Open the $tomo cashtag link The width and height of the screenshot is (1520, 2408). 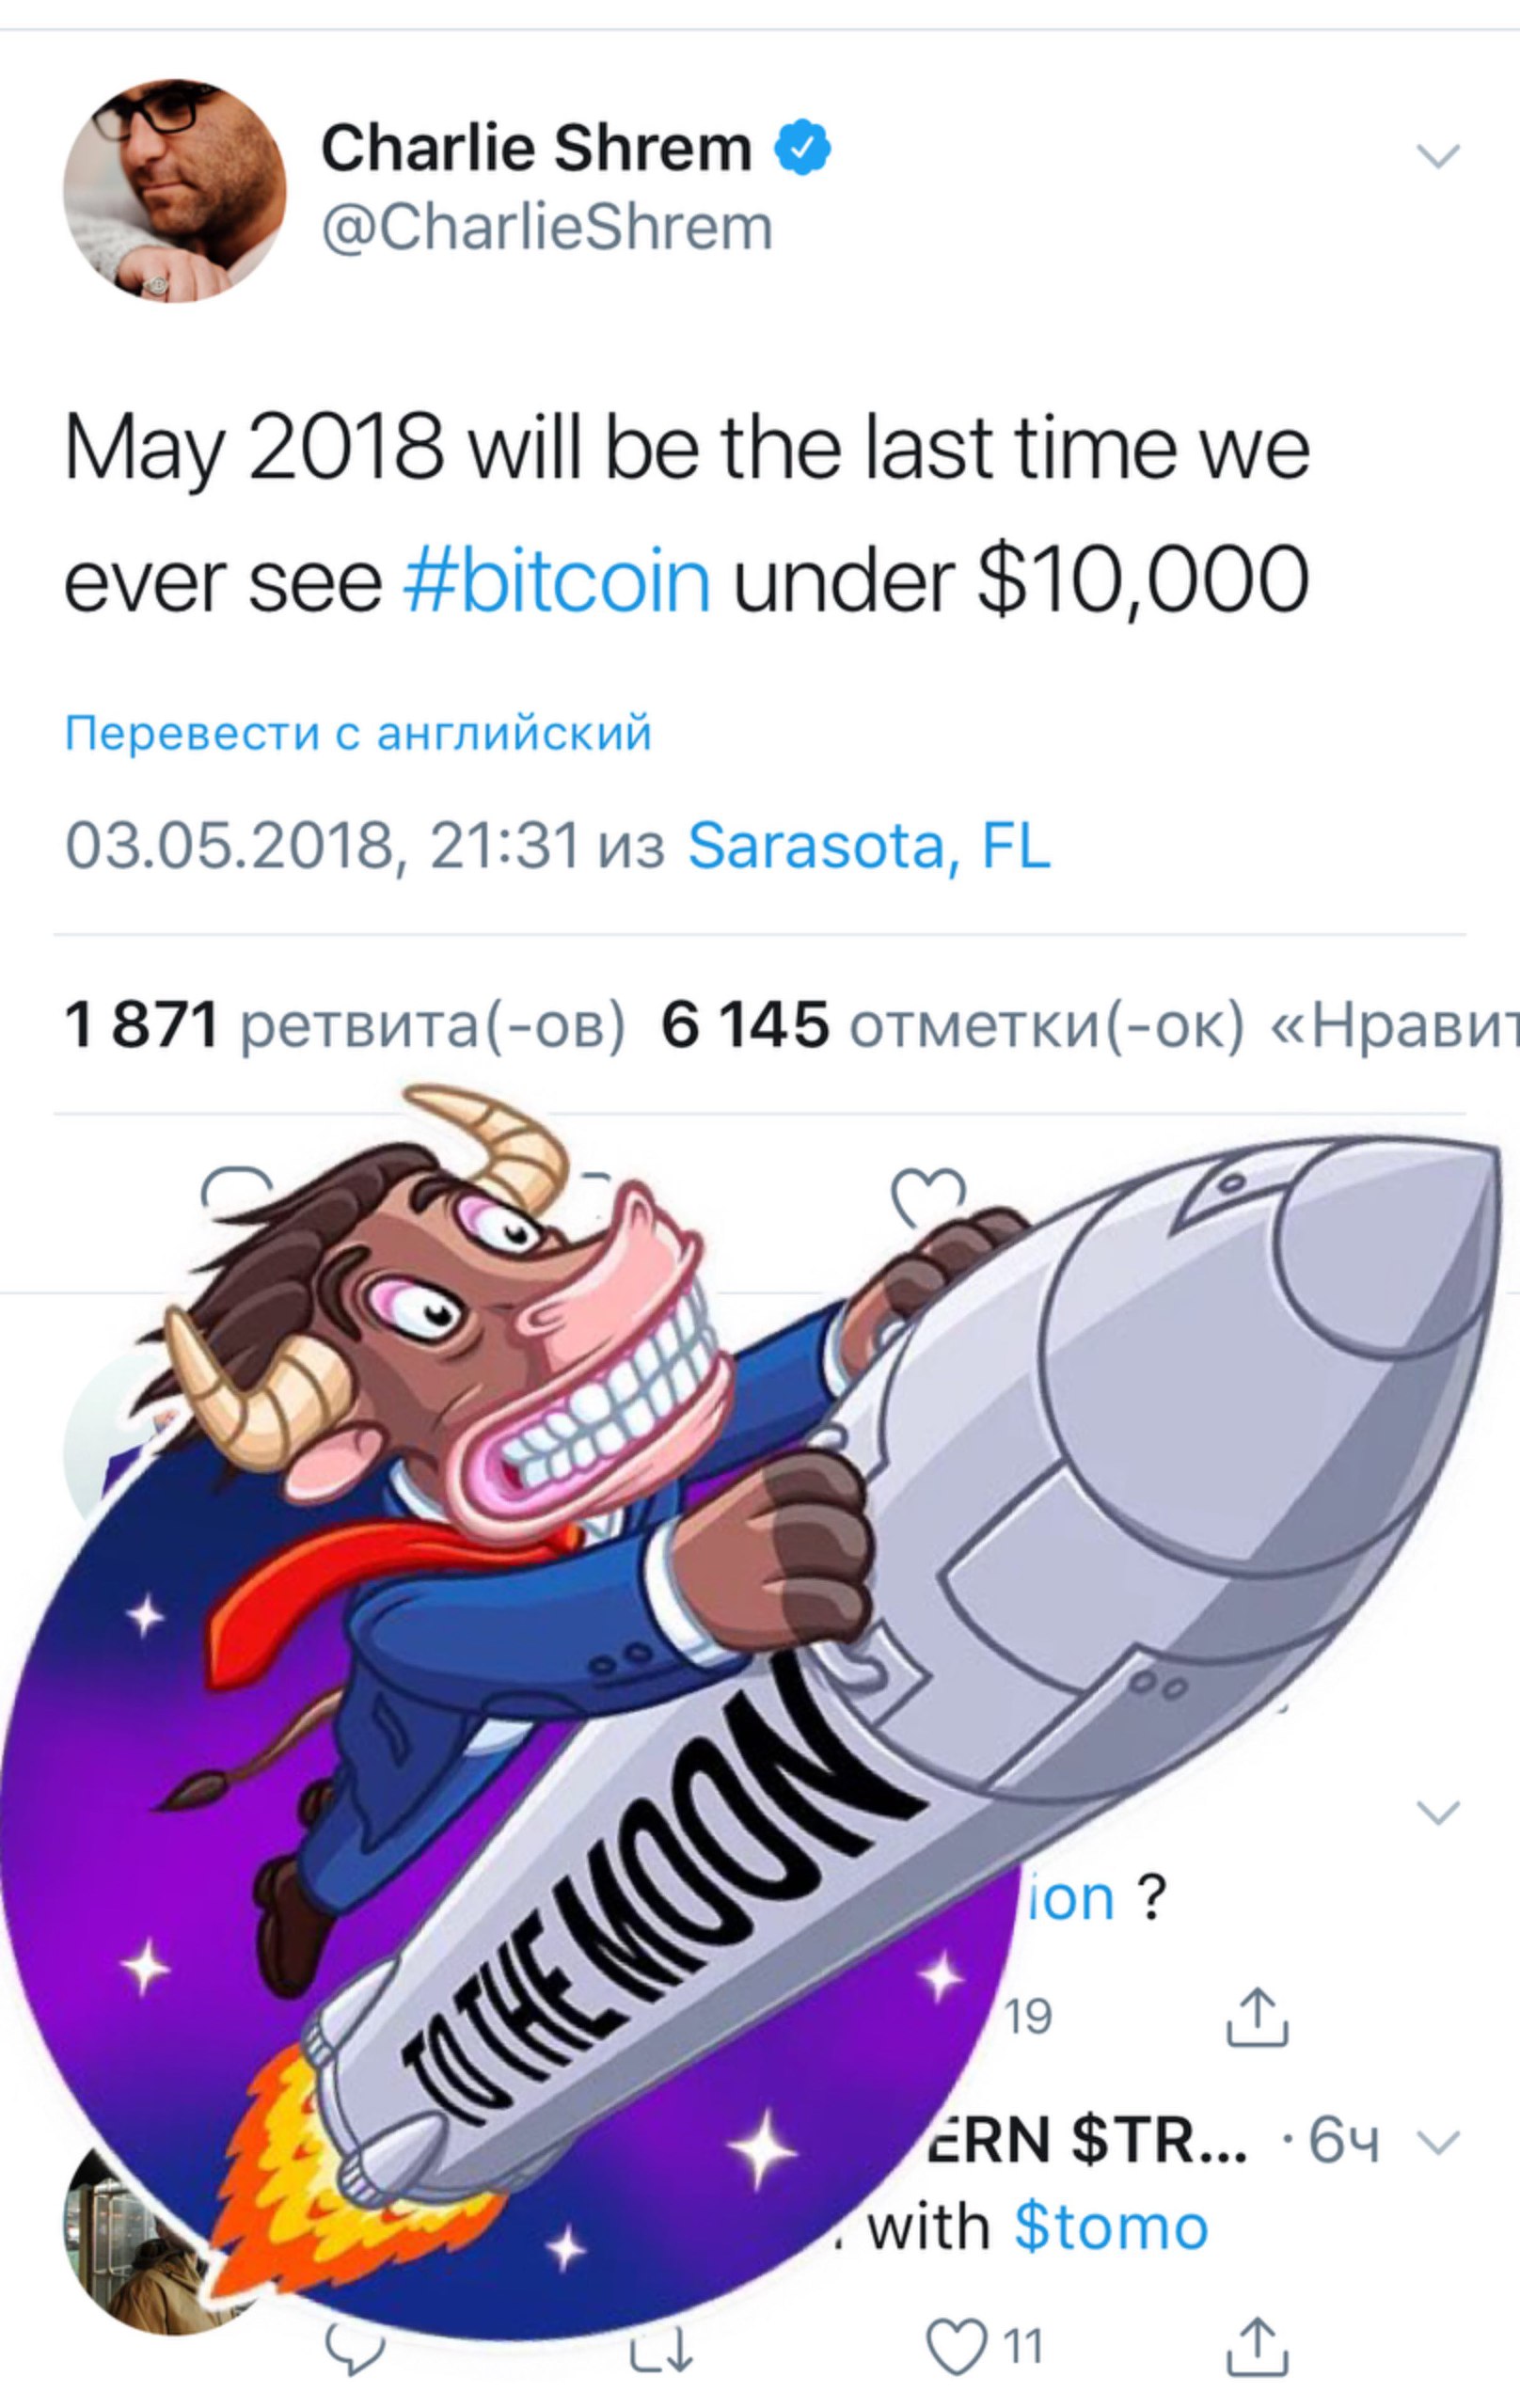click(1111, 2228)
